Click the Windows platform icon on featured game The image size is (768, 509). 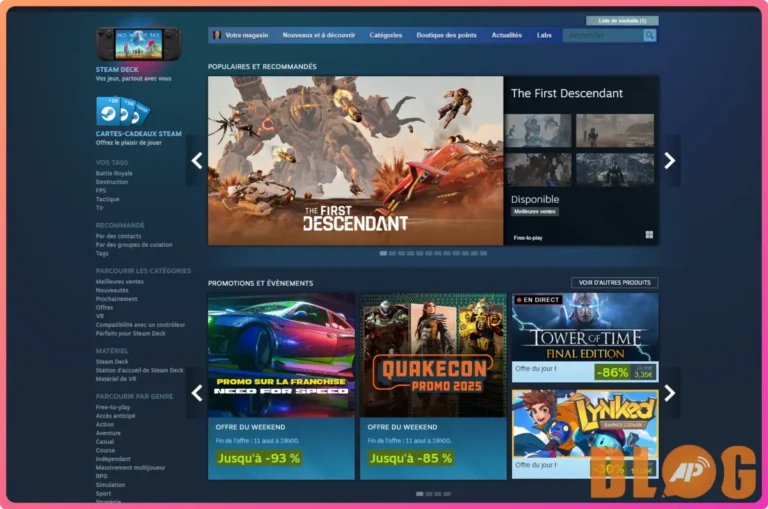[x=649, y=235]
